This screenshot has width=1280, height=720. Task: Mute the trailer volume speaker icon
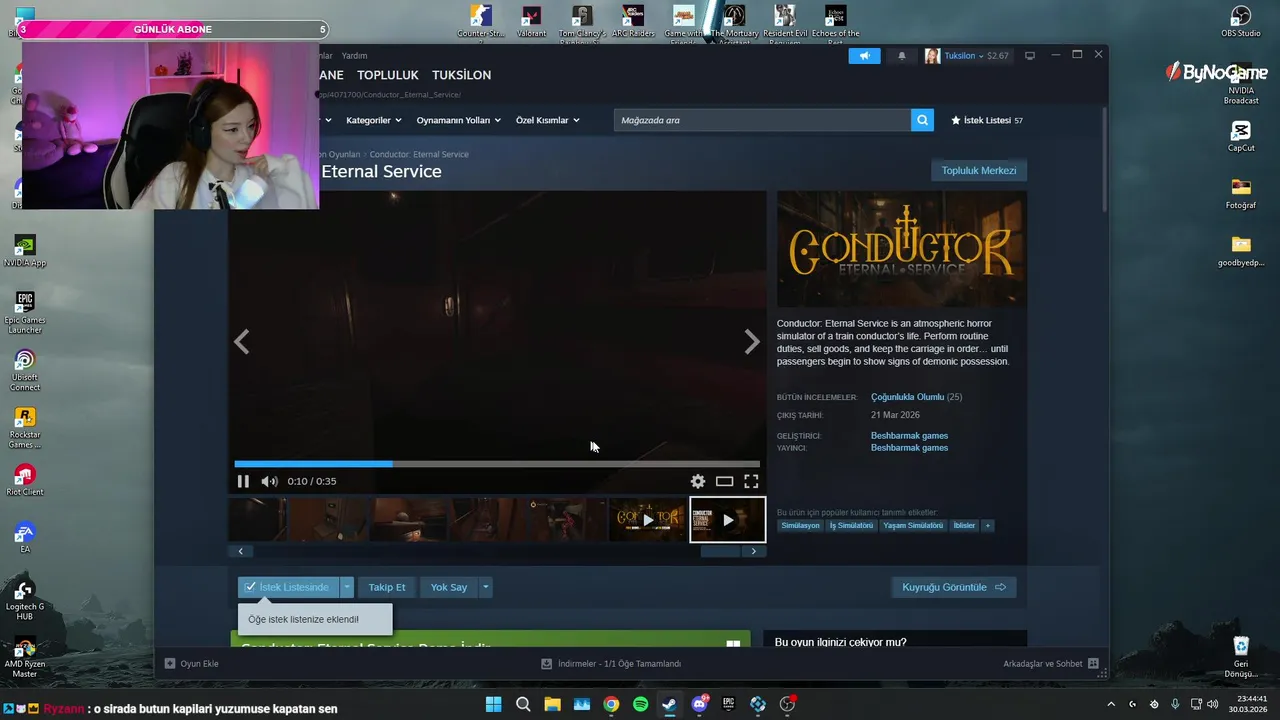point(269,481)
